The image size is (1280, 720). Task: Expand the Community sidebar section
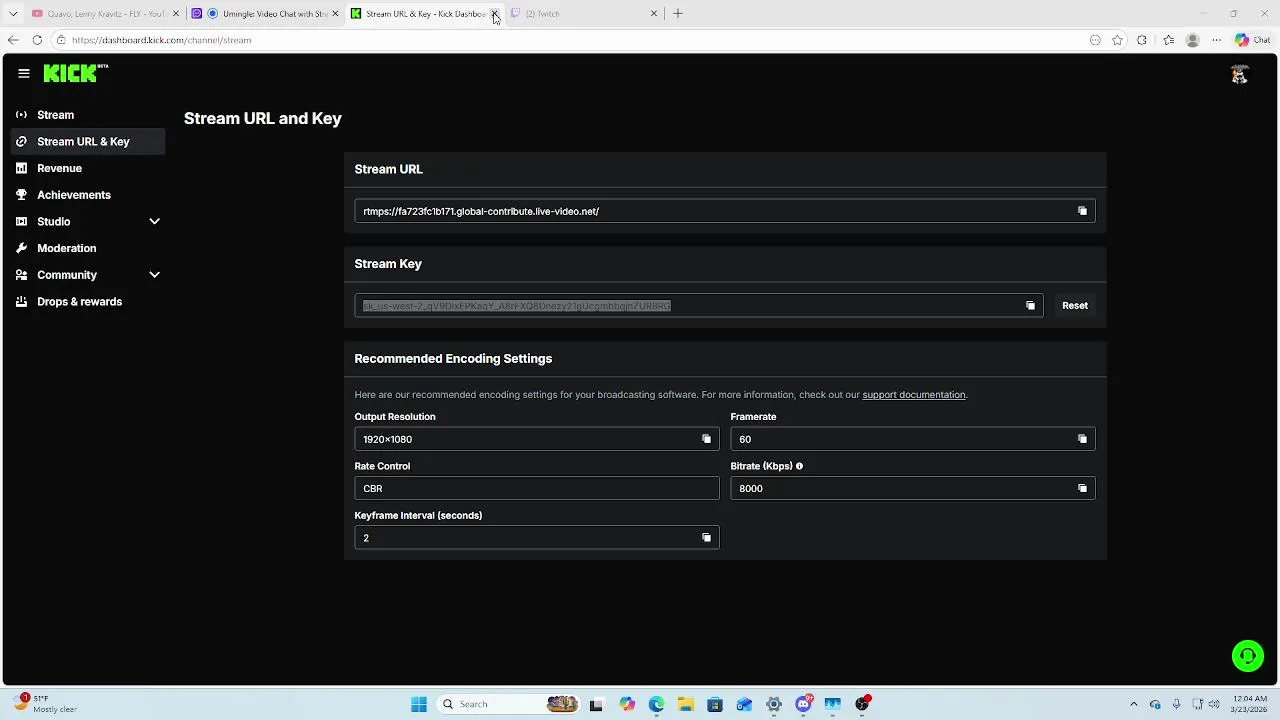[154, 275]
